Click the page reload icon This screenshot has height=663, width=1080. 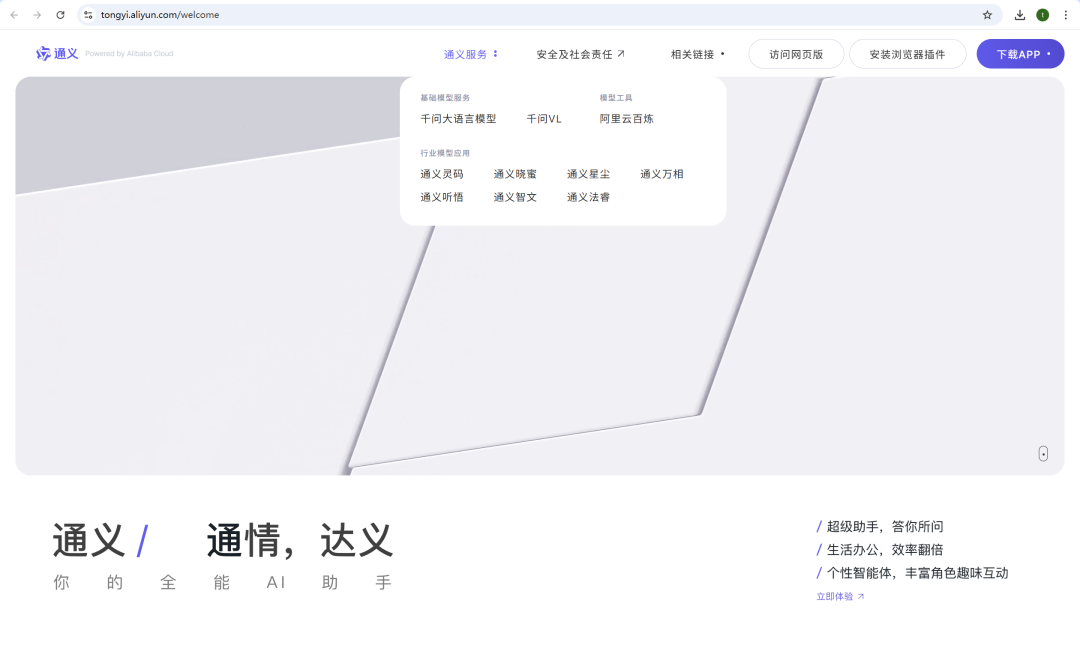58,15
